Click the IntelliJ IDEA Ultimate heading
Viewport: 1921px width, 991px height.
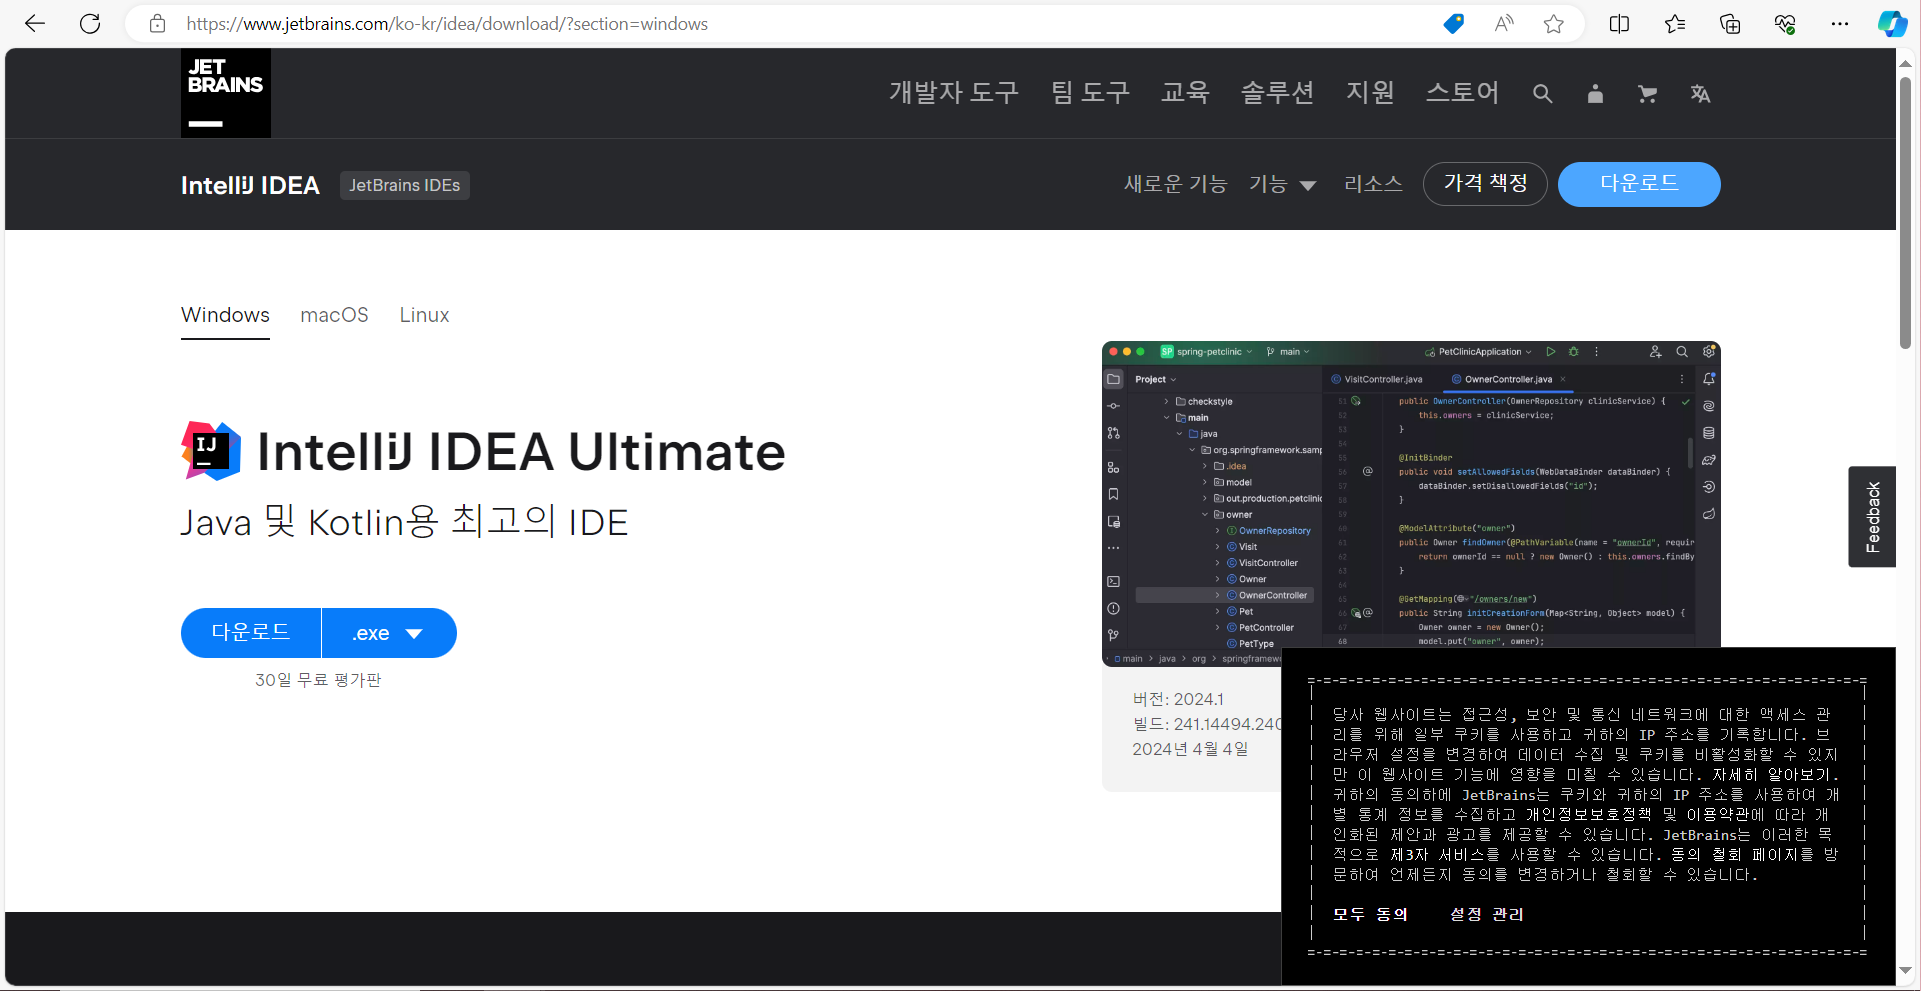click(x=521, y=452)
